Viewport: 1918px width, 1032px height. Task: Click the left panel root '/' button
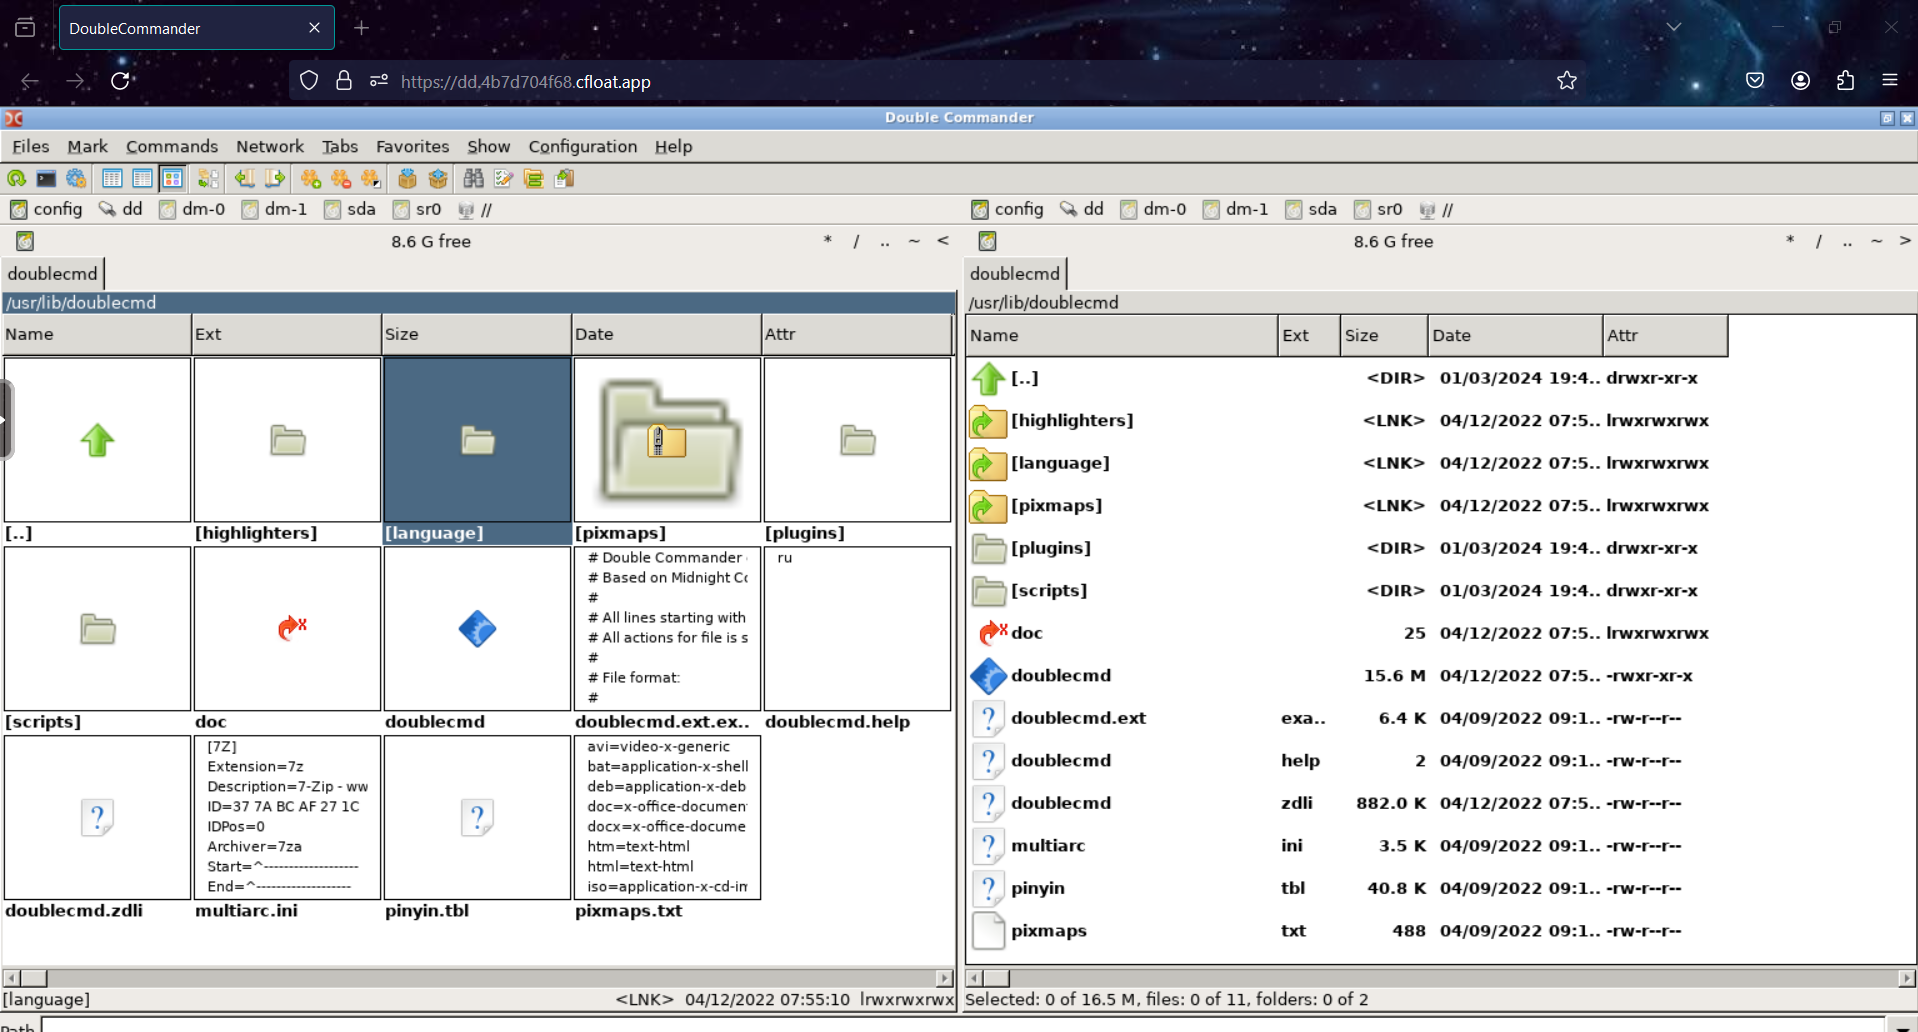(856, 241)
